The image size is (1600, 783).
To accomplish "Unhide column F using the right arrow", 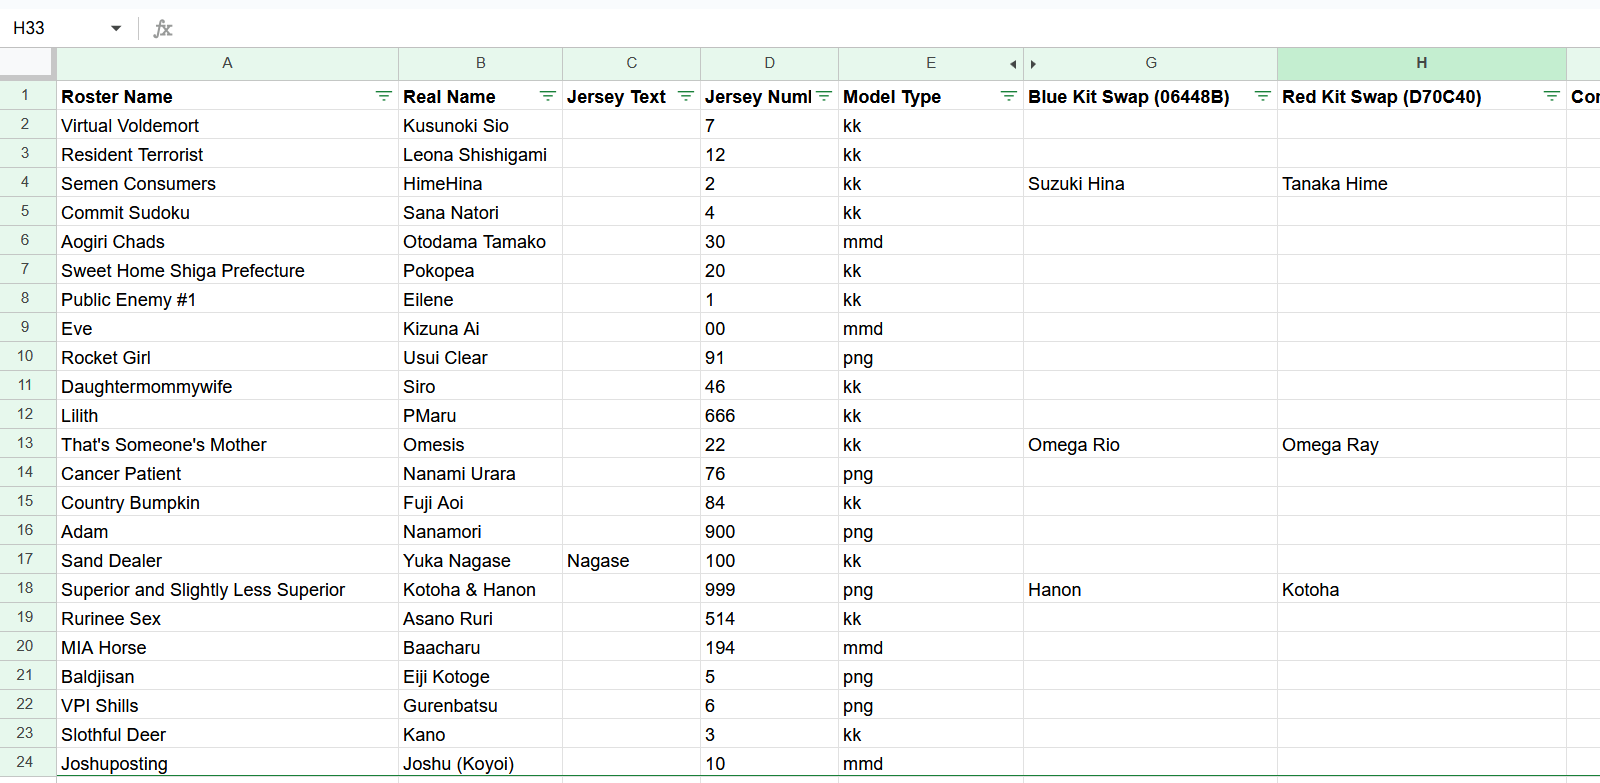I will coord(1033,64).
